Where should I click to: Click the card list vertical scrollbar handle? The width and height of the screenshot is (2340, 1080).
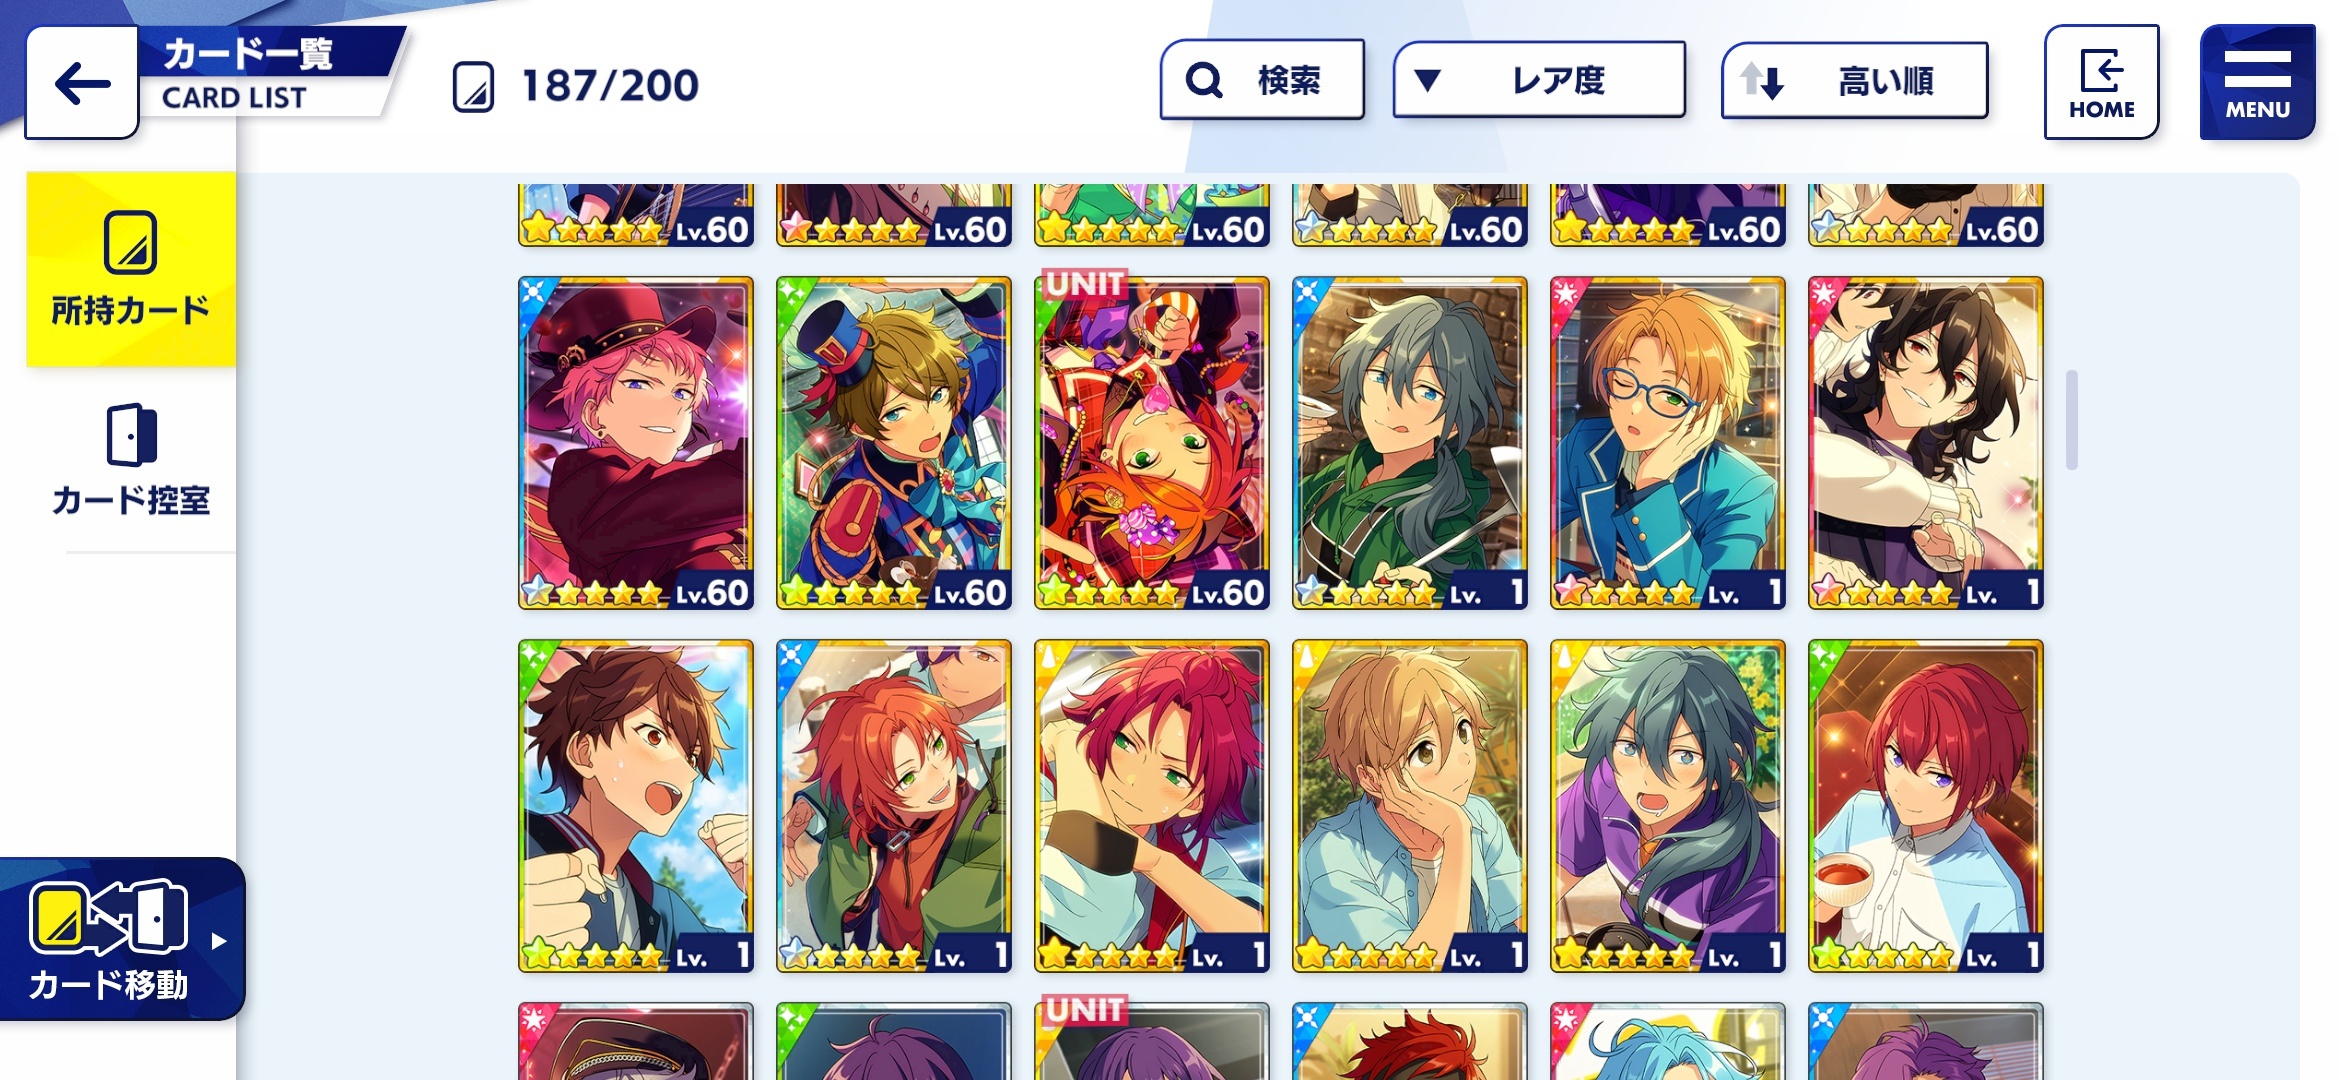pos(2072,420)
